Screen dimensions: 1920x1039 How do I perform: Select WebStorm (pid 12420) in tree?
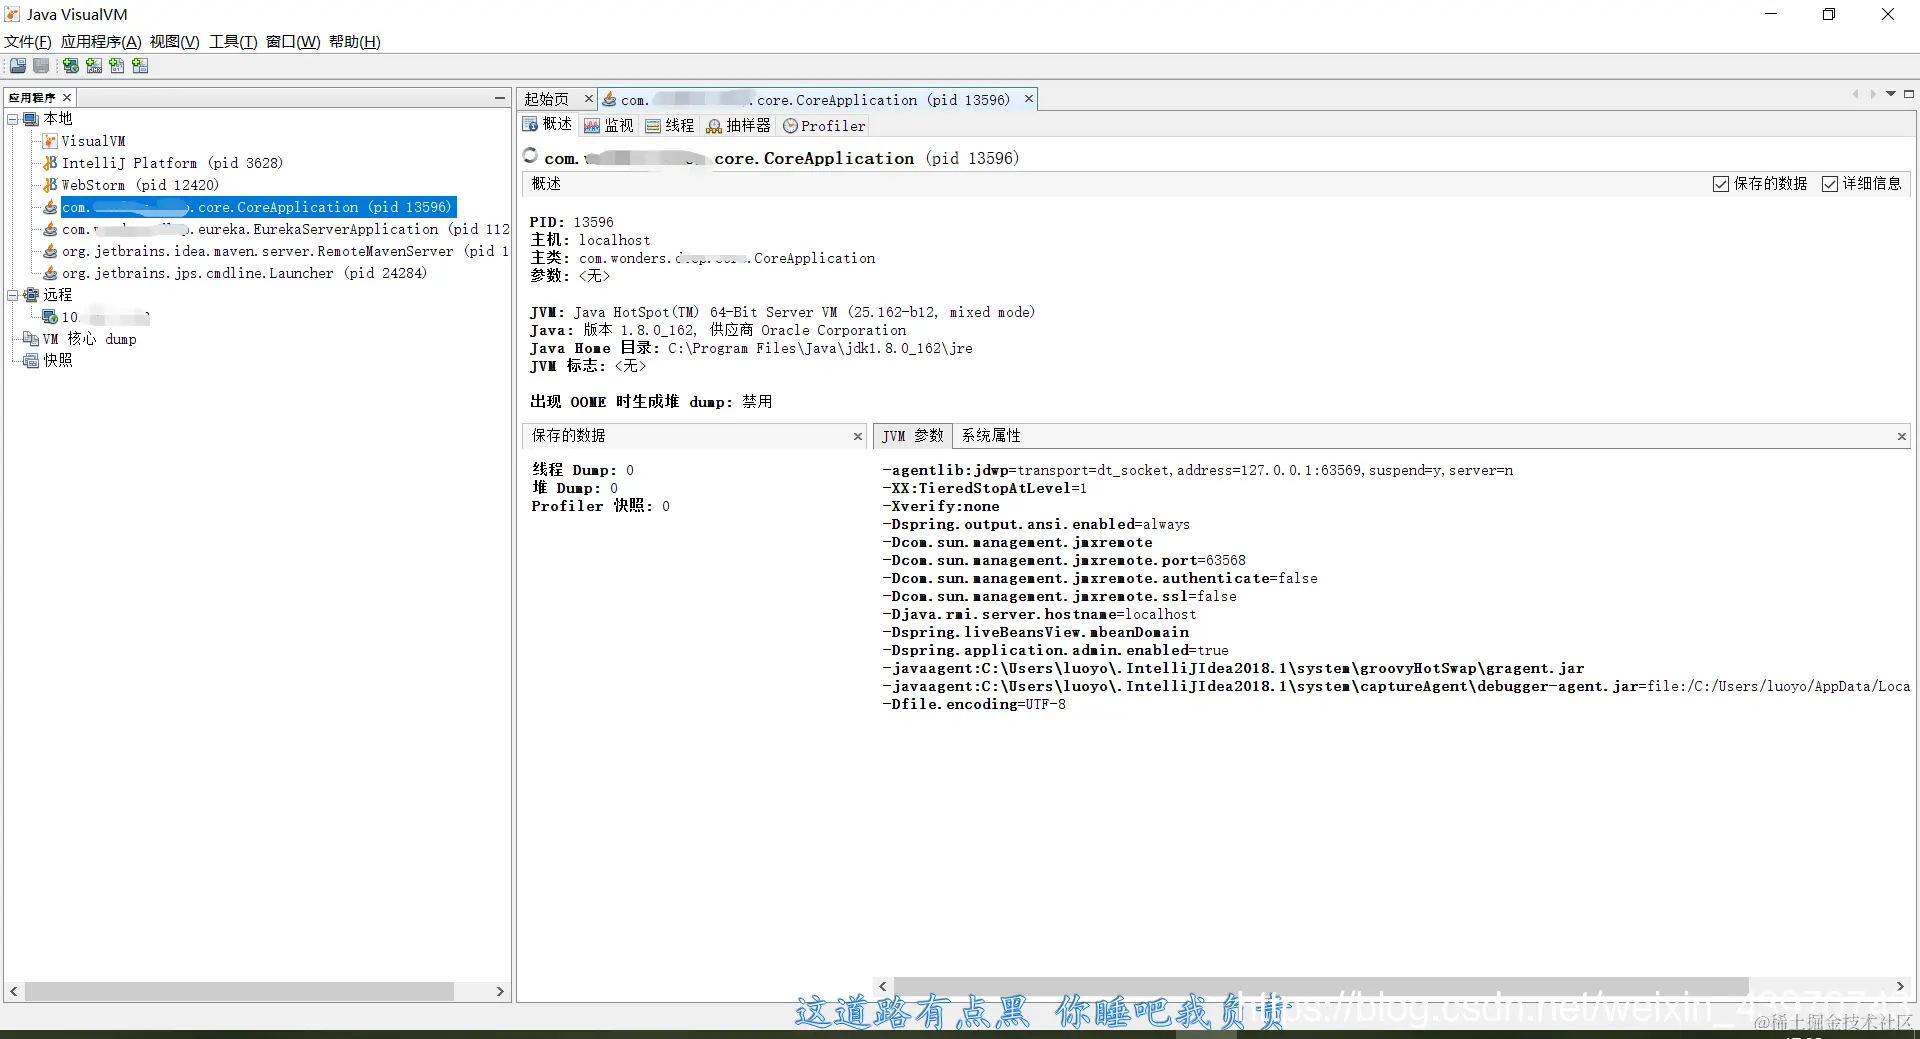point(140,185)
